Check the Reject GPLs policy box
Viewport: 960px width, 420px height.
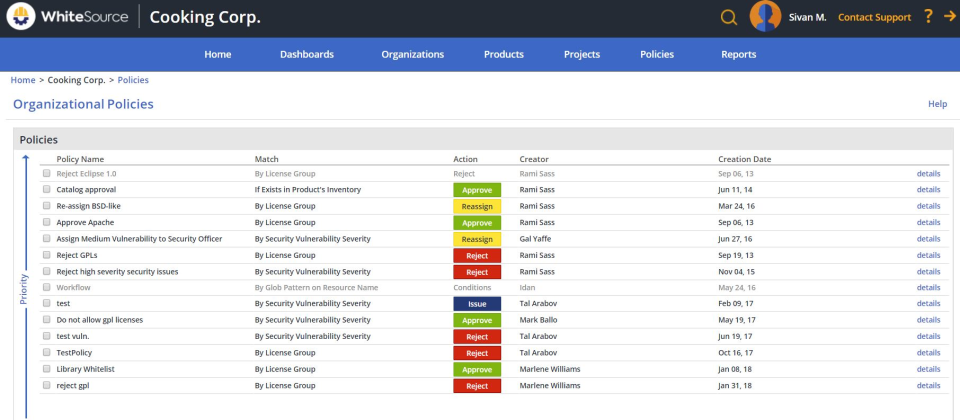47,255
